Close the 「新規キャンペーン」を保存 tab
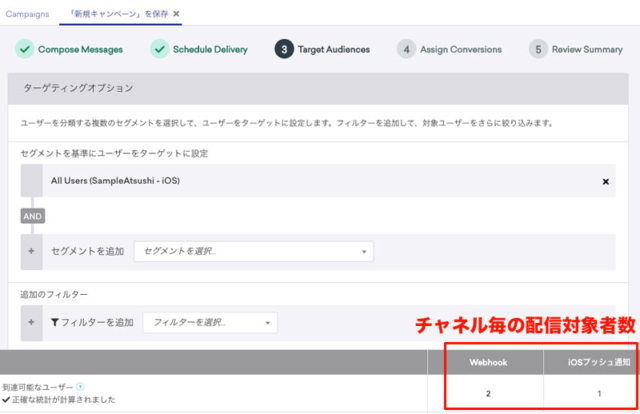The image size is (640, 414). [x=177, y=14]
